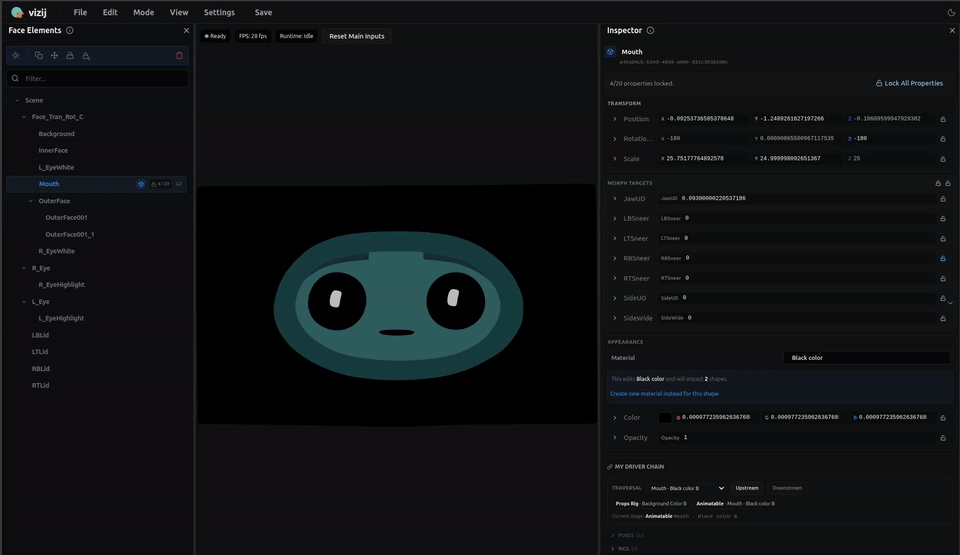Viewport: 960px width, 555px height.
Task: Click the link icon beside My Driver Chain
Action: [610, 467]
